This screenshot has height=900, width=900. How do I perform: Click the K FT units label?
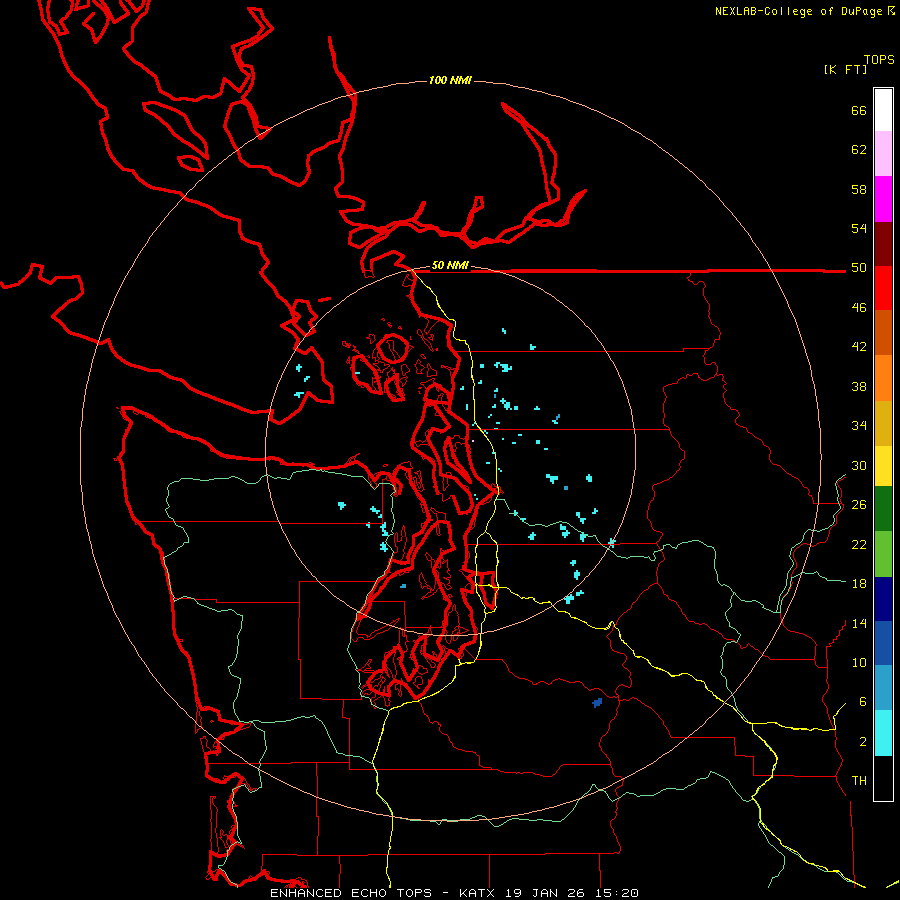click(x=845, y=69)
